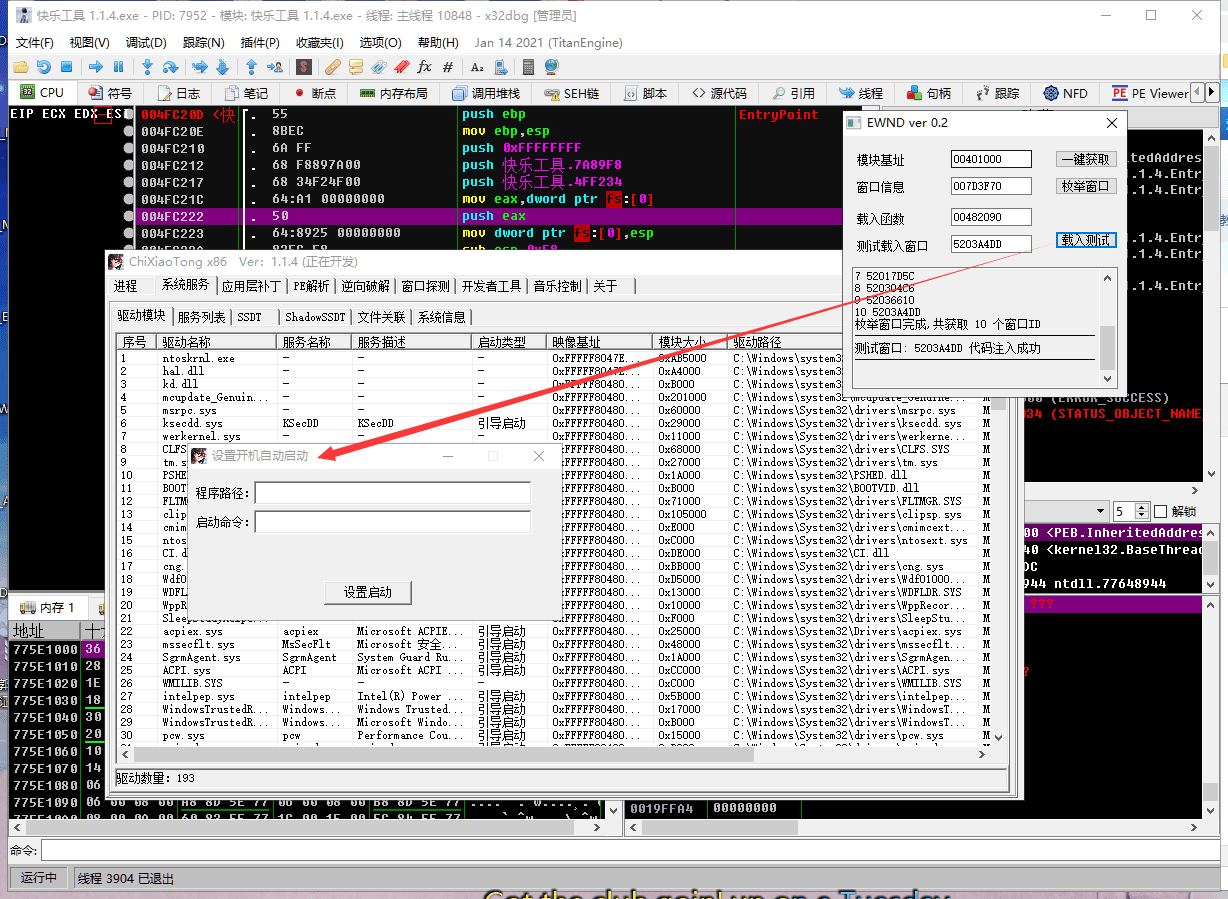Click the 模块基址 field in EWND
1228x899 pixels.
point(991,159)
